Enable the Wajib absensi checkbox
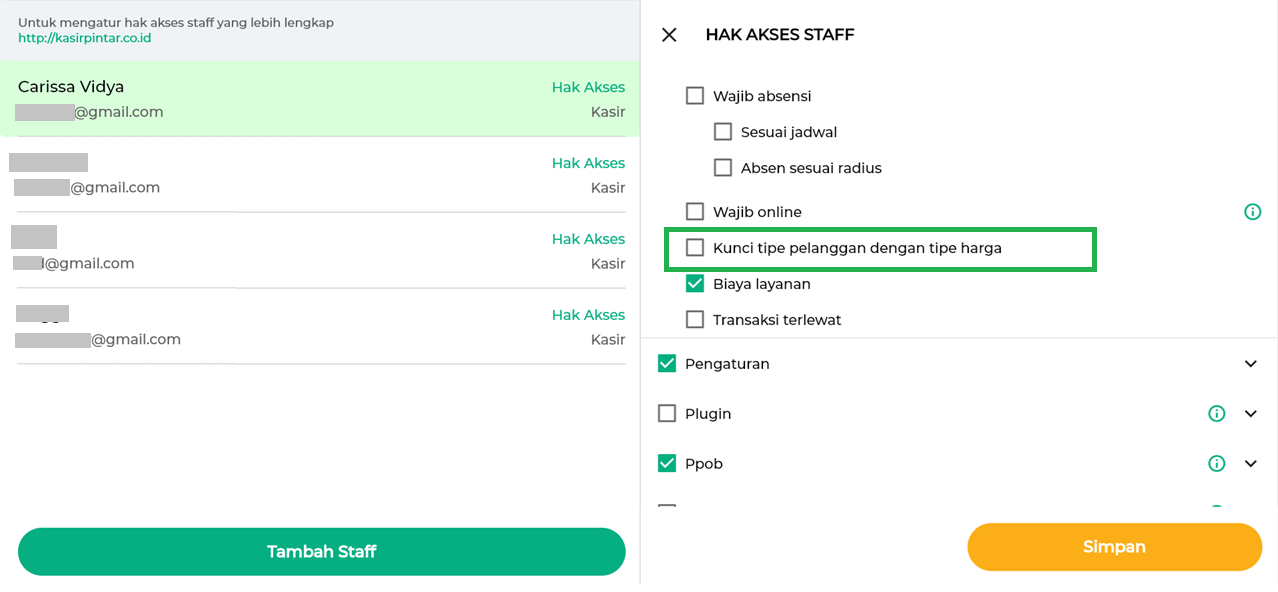Viewport: 1278px width, 592px height. click(695, 96)
